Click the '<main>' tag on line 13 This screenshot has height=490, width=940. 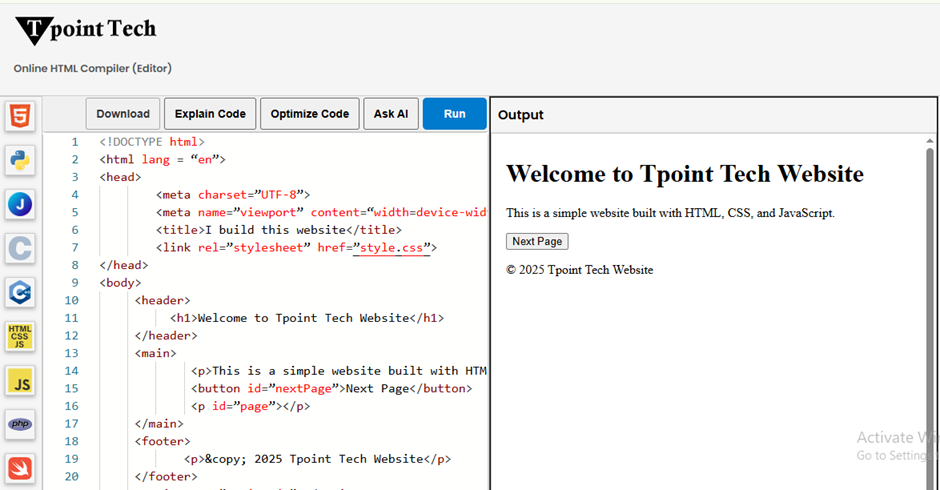(156, 353)
